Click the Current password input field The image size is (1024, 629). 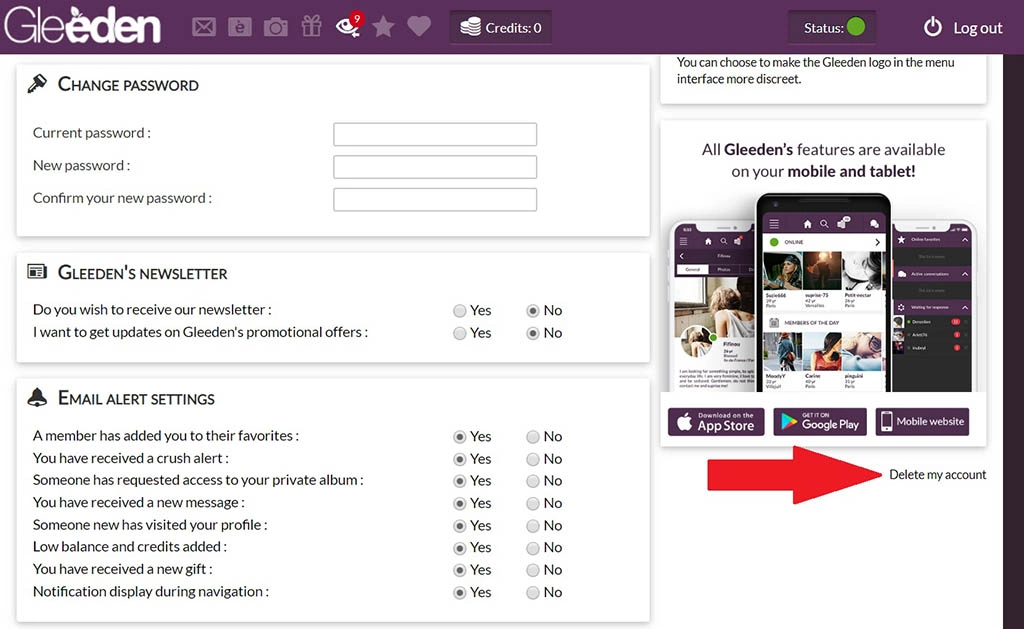click(435, 134)
